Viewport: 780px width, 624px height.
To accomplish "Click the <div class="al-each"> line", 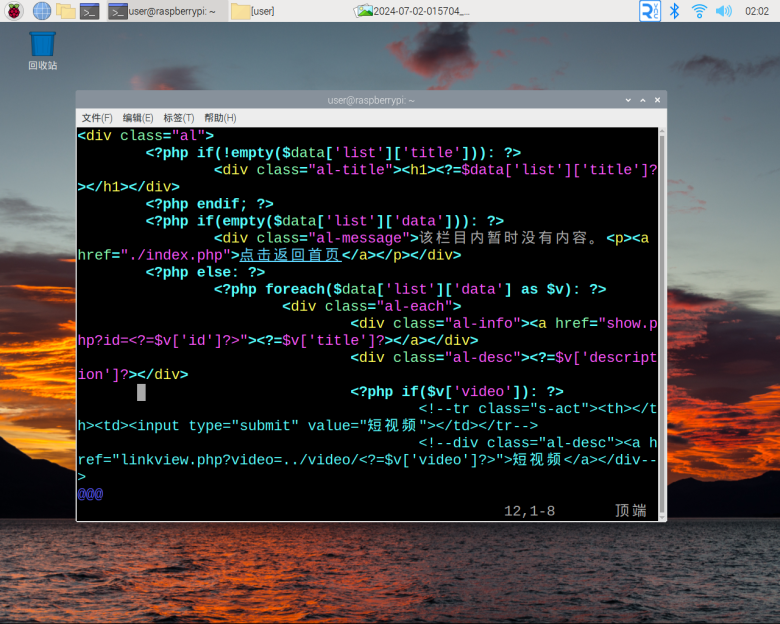I will pos(372,306).
